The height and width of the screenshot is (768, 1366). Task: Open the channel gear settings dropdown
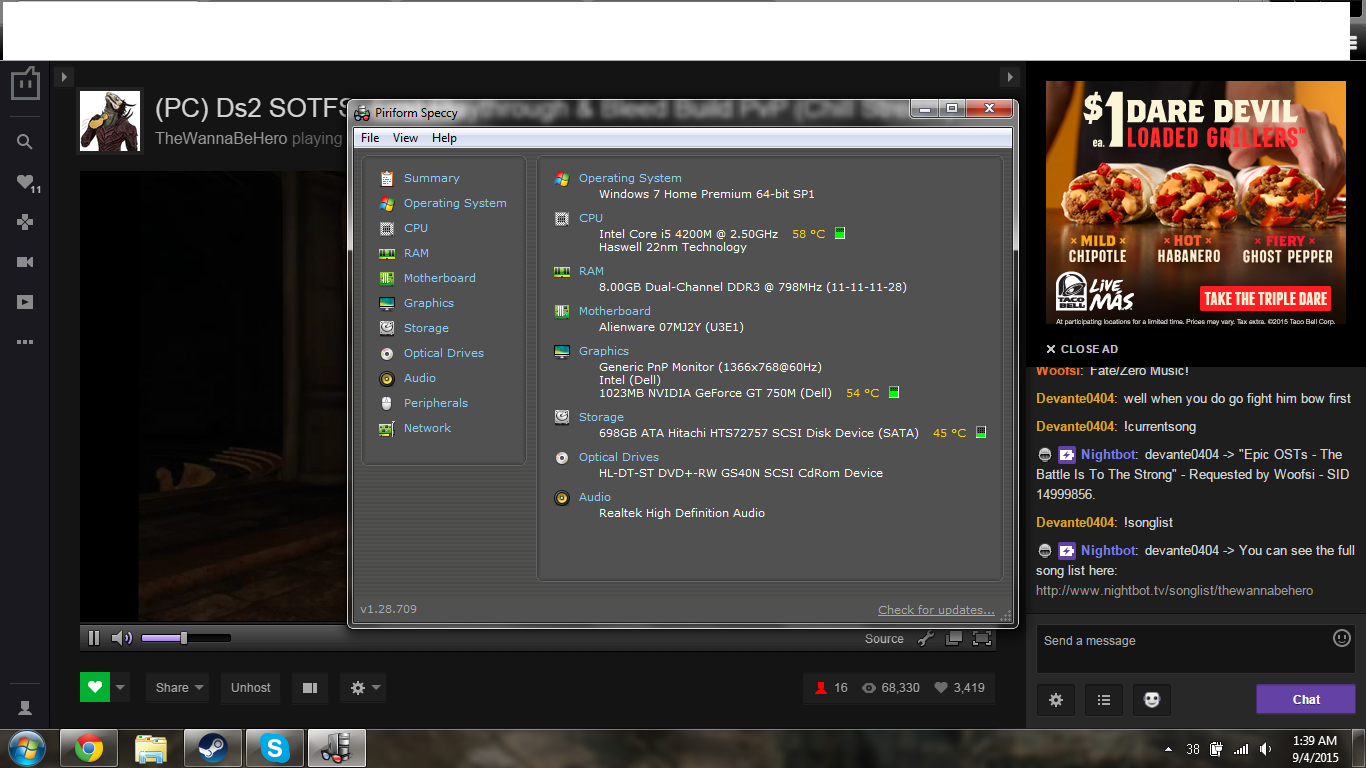[x=362, y=687]
